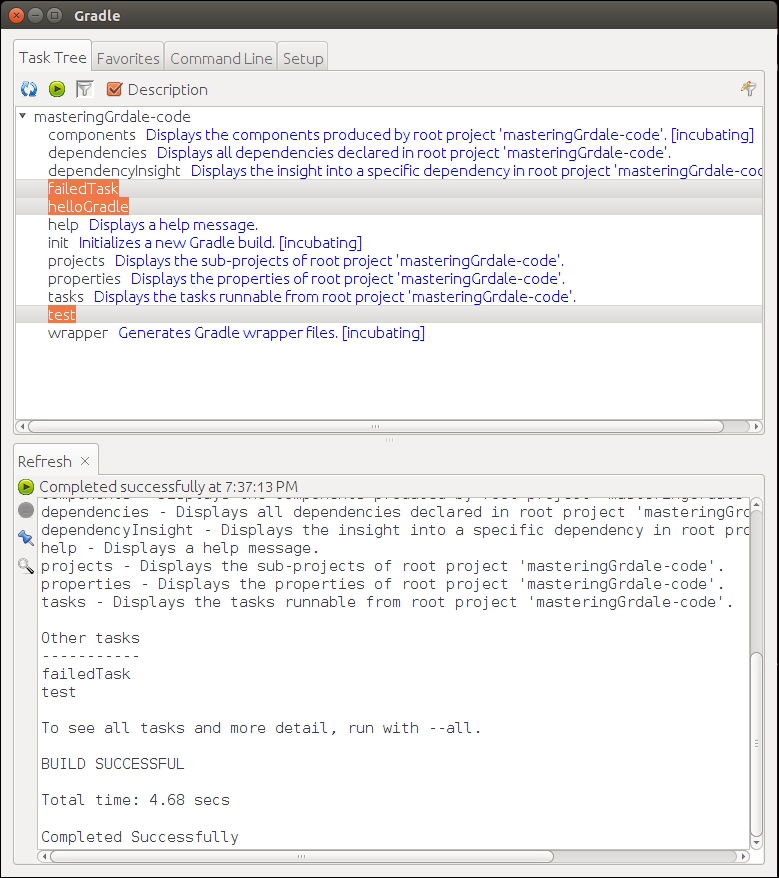Collapse the masteringGrdale-code tree node

(x=22, y=116)
